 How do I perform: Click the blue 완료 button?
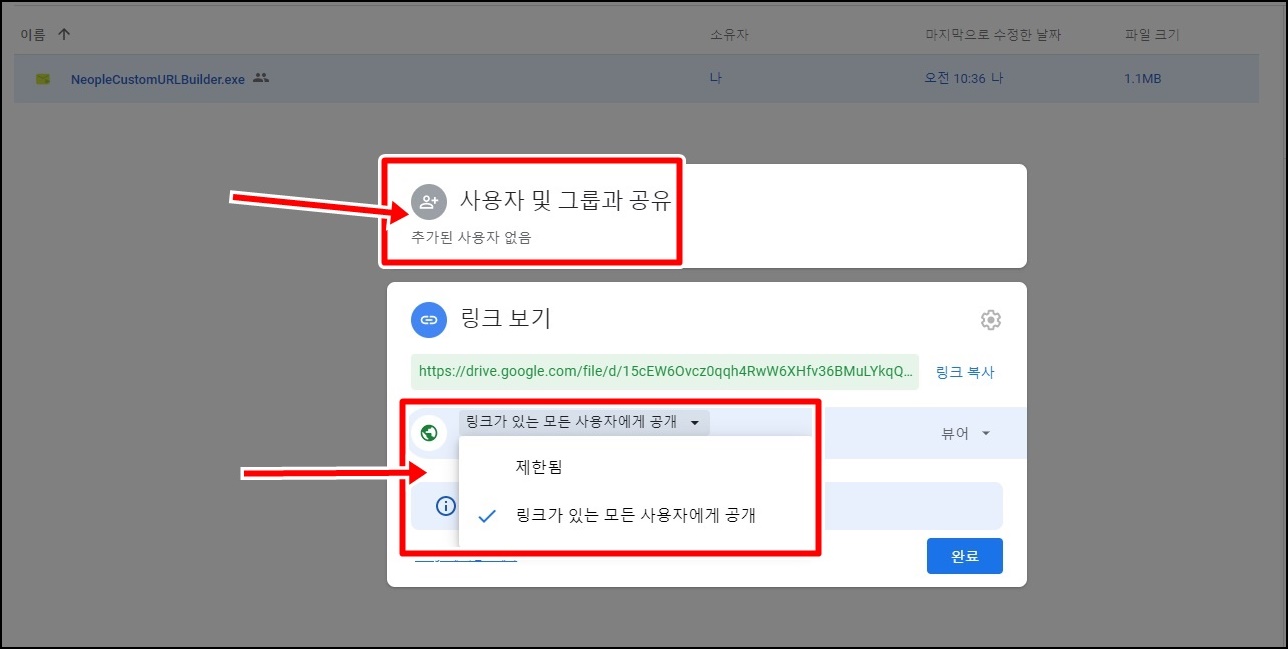point(965,555)
